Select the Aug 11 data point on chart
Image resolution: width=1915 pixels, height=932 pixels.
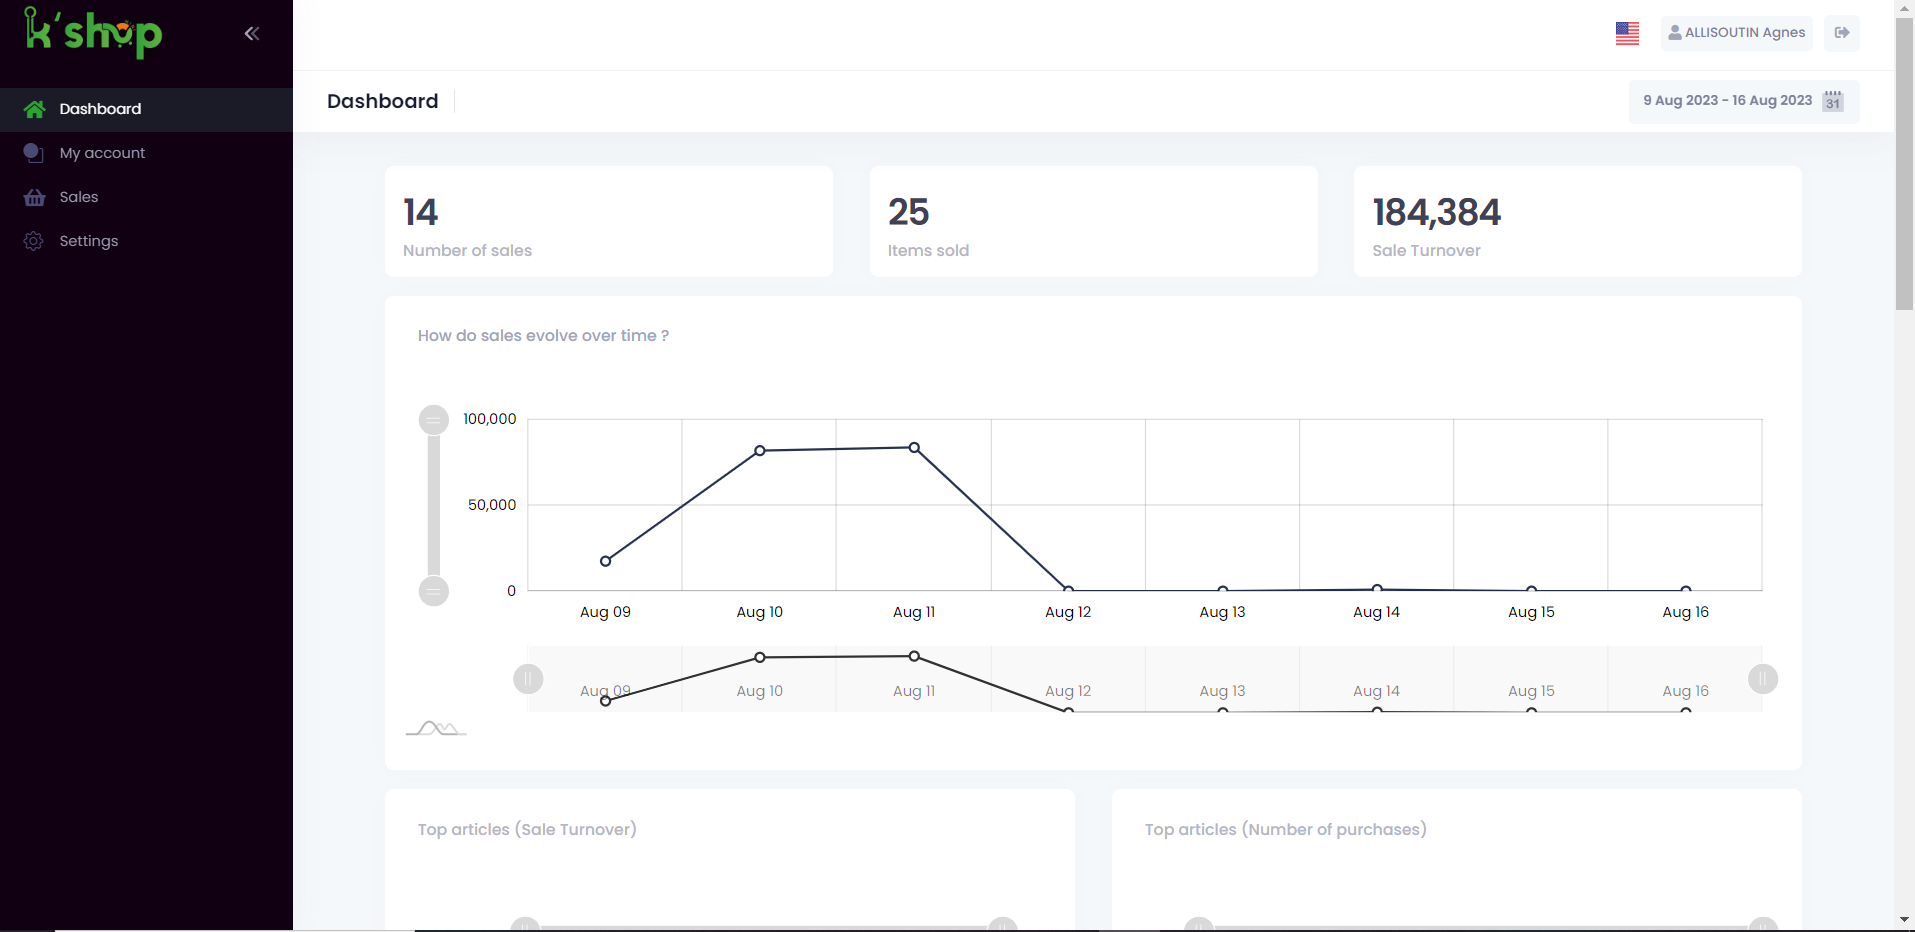(914, 448)
